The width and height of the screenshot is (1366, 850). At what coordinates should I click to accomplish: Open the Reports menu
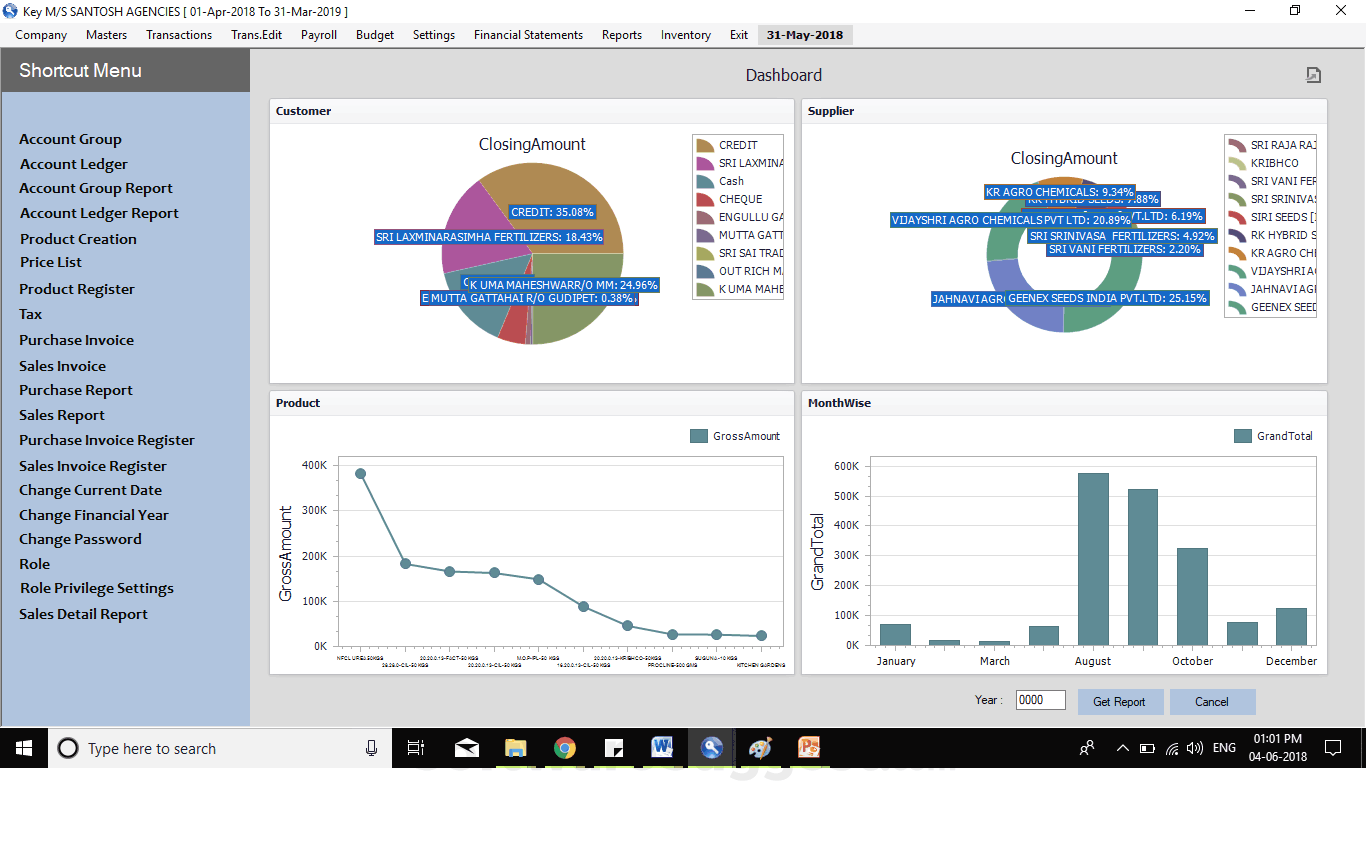pyautogui.click(x=622, y=35)
